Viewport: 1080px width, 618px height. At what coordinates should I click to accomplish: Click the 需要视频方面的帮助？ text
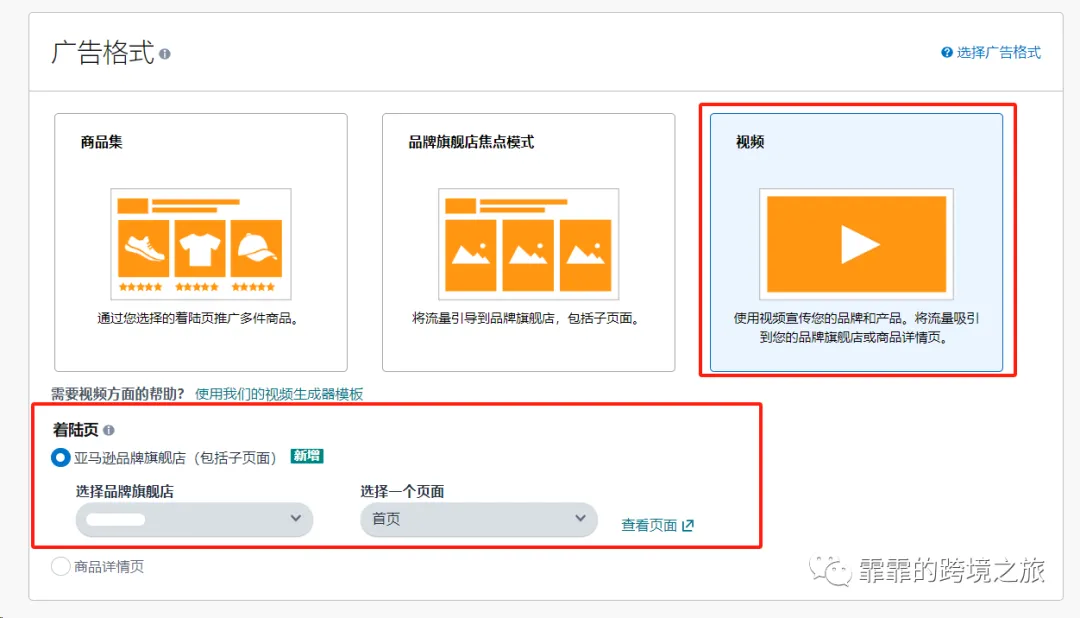coord(118,394)
